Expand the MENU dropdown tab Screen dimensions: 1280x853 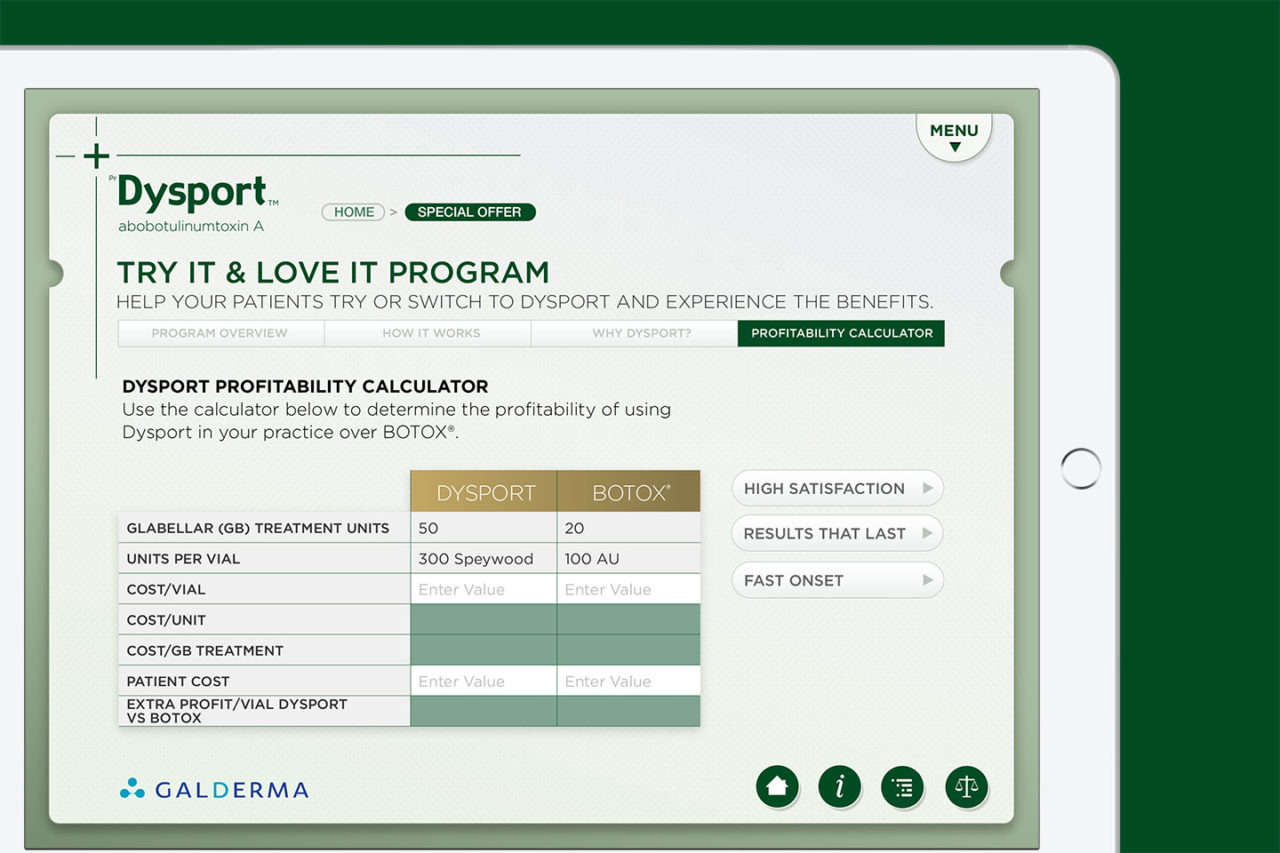[954, 137]
